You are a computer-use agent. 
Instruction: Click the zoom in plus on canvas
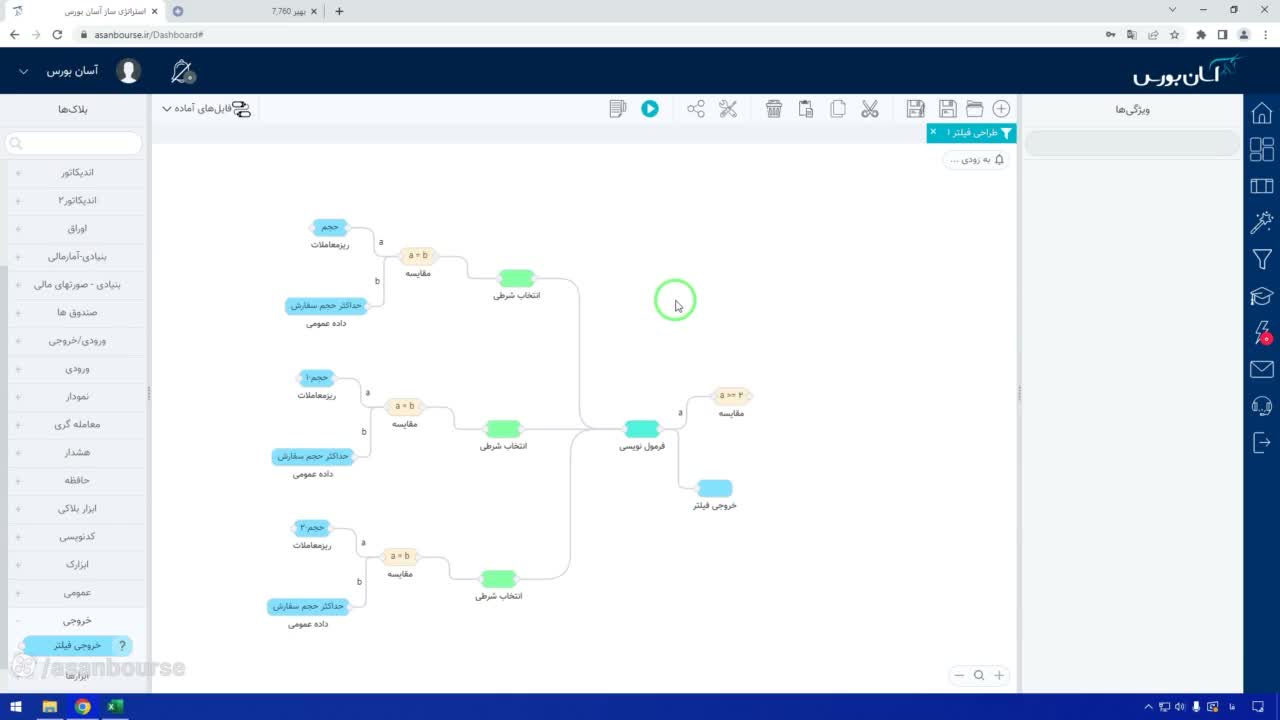tap(998, 675)
